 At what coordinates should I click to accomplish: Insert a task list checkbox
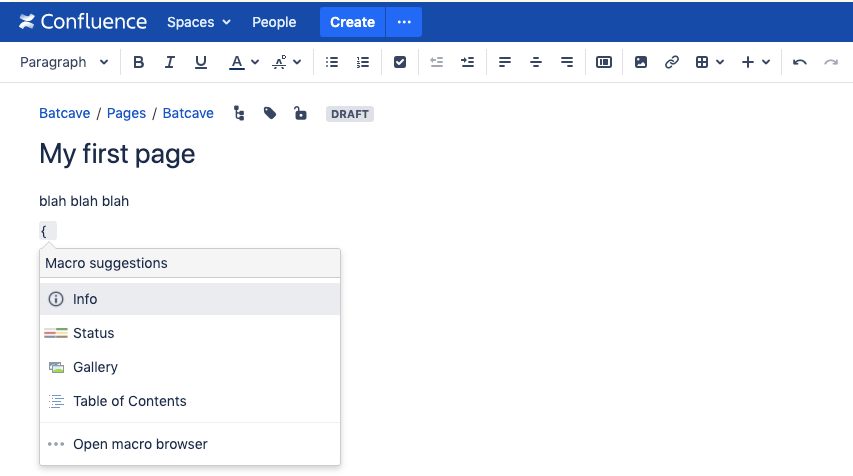[400, 62]
